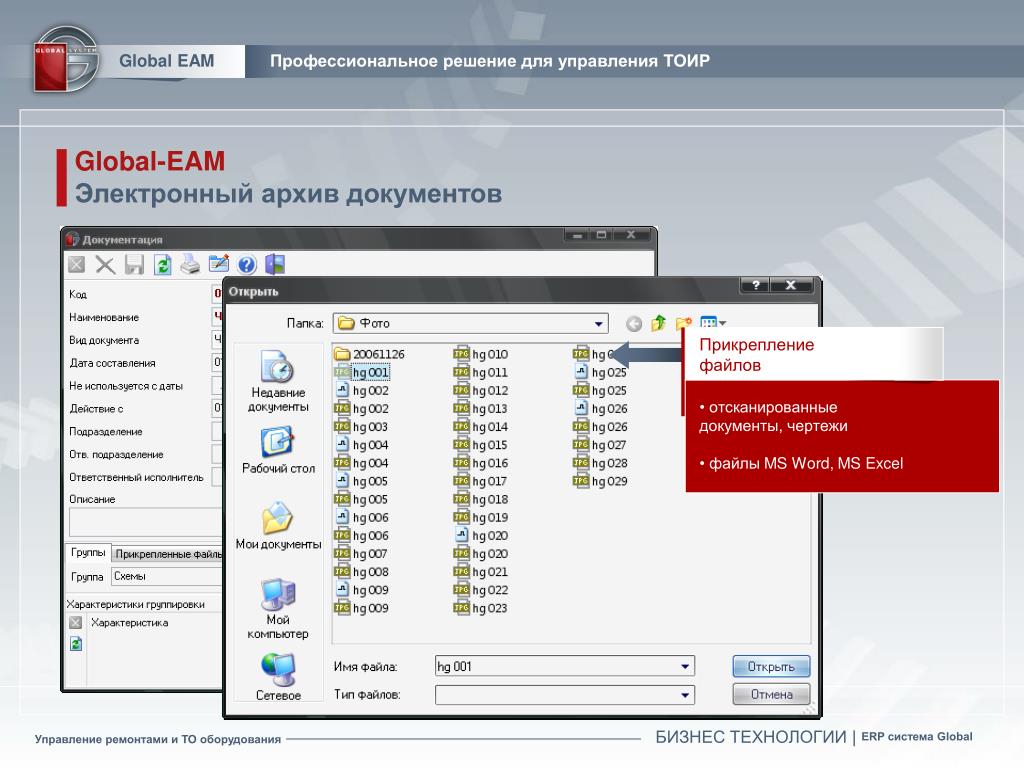The width and height of the screenshot is (1024, 768).
Task: Select the hg 014 JPG file
Action: pos(481,427)
